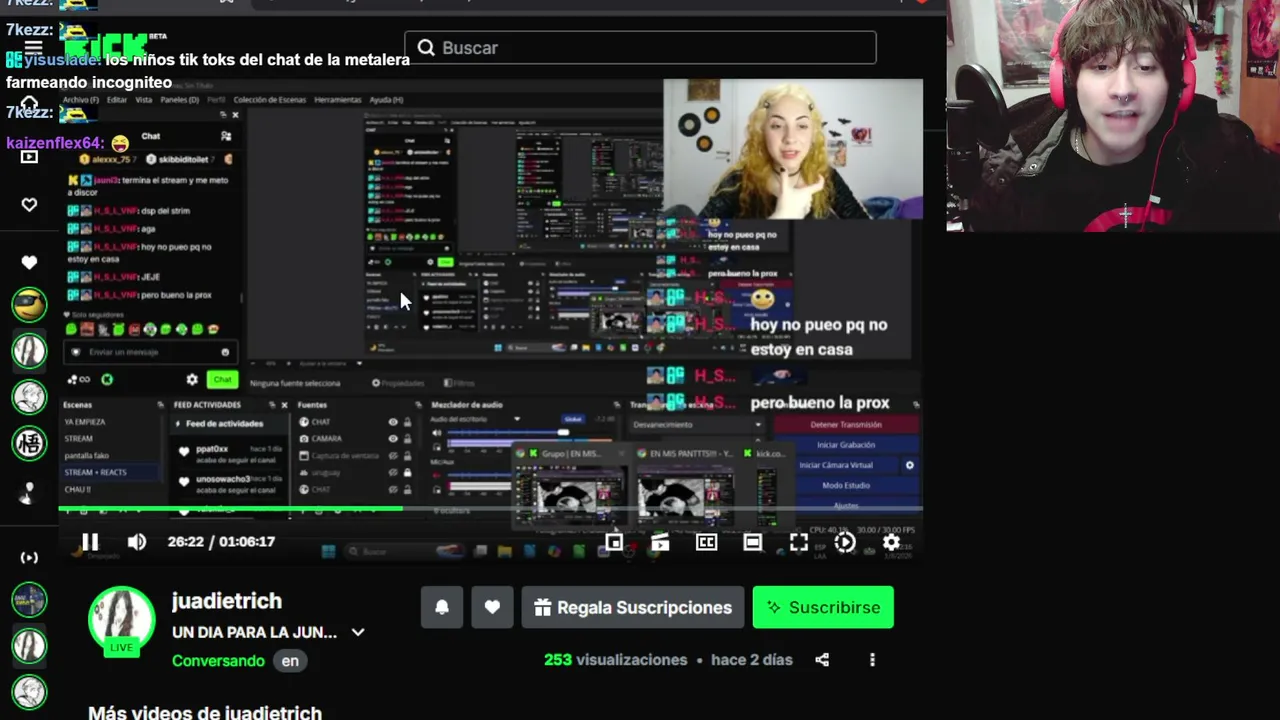The height and width of the screenshot is (720, 1280).
Task: Open the Audio del escritorio dropdown arrow
Action: 517,419
